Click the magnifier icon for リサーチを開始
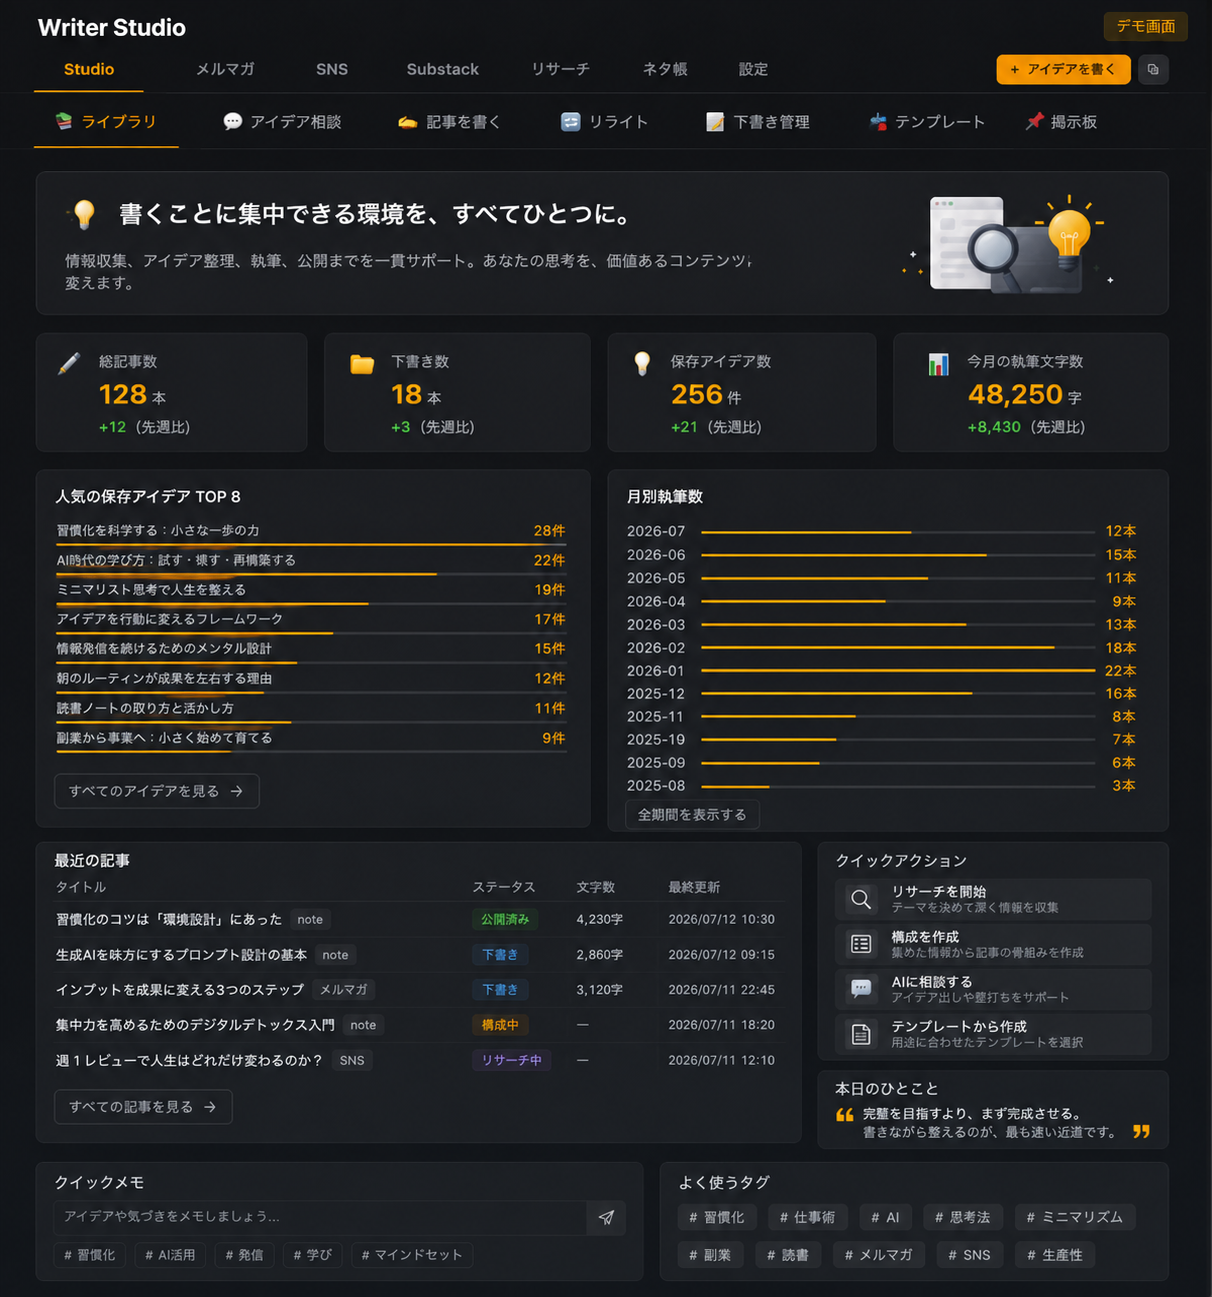This screenshot has height=1297, width=1212. (860, 899)
